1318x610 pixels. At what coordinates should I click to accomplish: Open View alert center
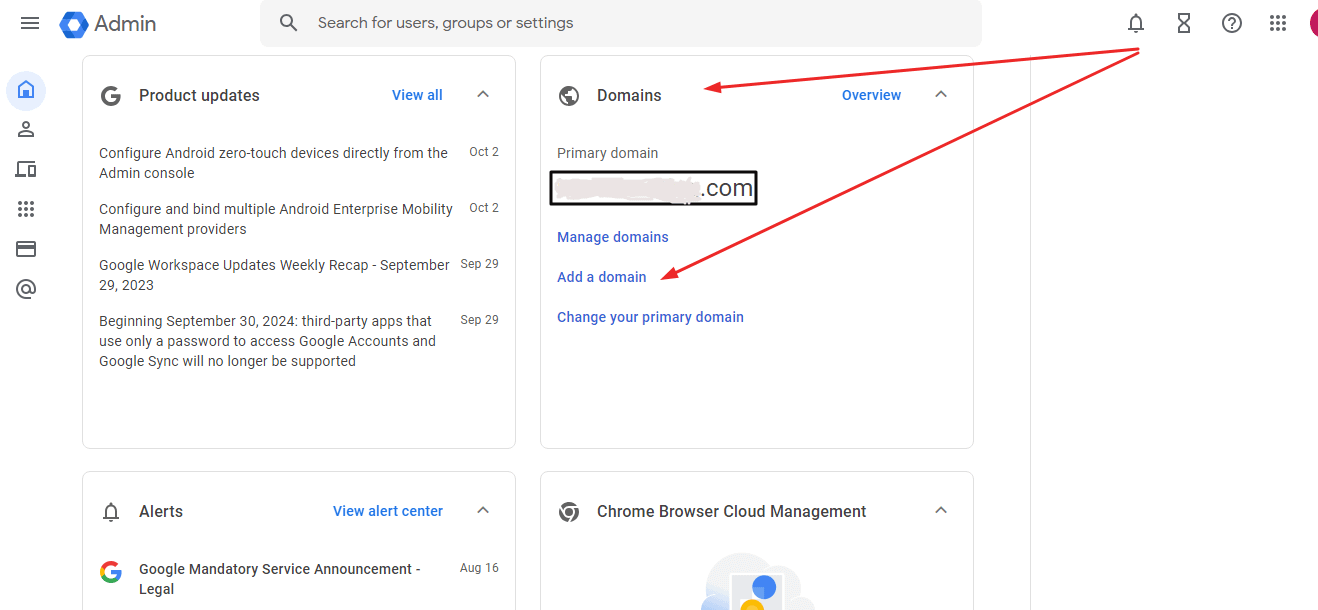tap(388, 511)
